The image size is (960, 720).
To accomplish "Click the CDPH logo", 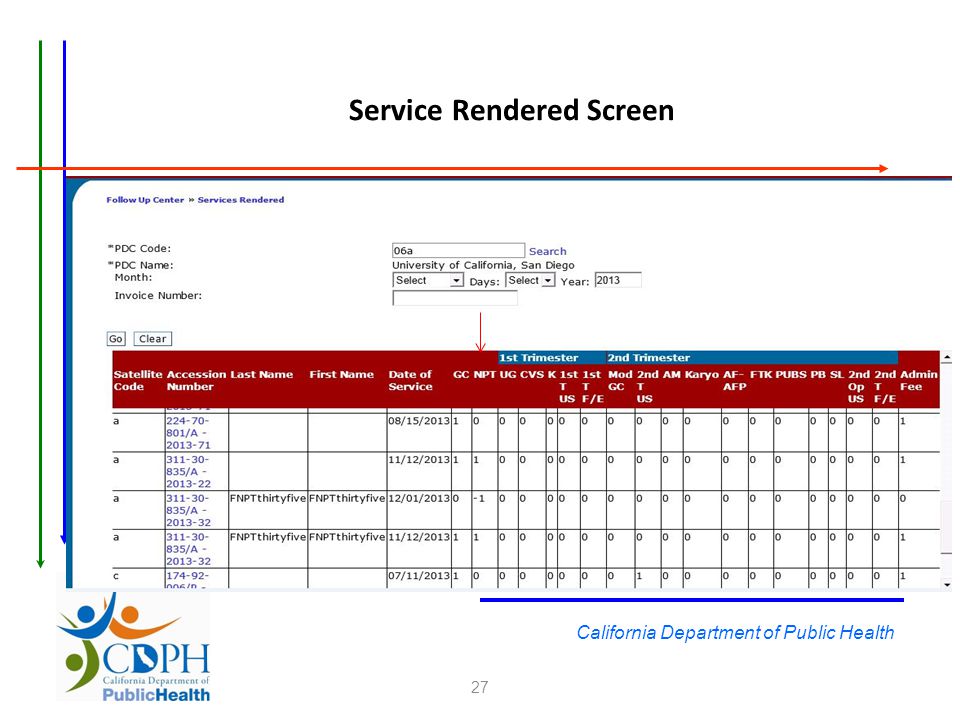I will coord(133,647).
